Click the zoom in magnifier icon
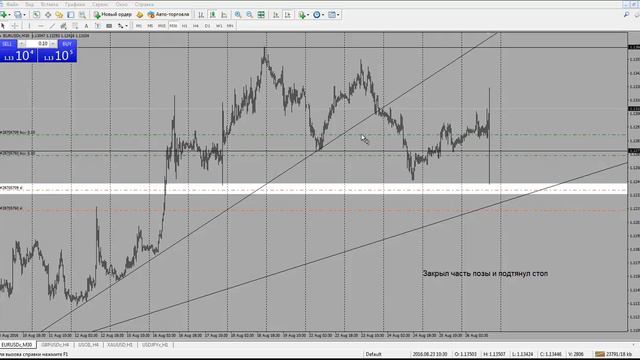 [238, 15]
